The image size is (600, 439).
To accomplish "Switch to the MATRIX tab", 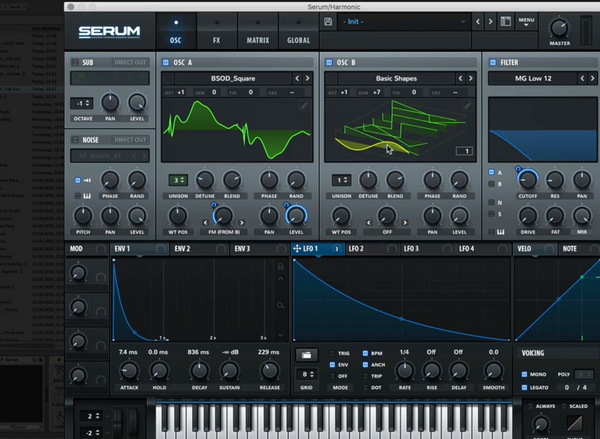I will pos(258,31).
